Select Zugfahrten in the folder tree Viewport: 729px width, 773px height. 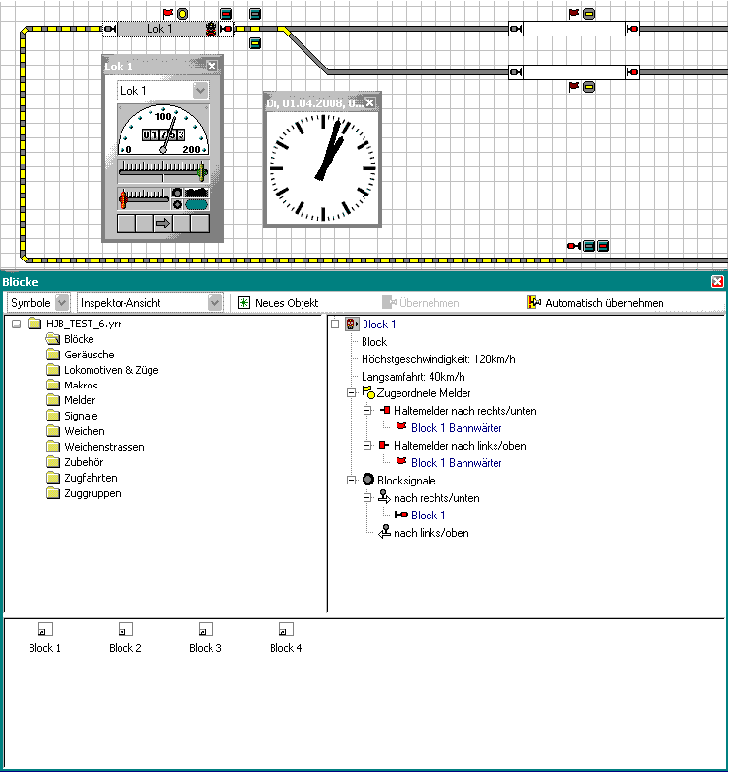[88, 478]
